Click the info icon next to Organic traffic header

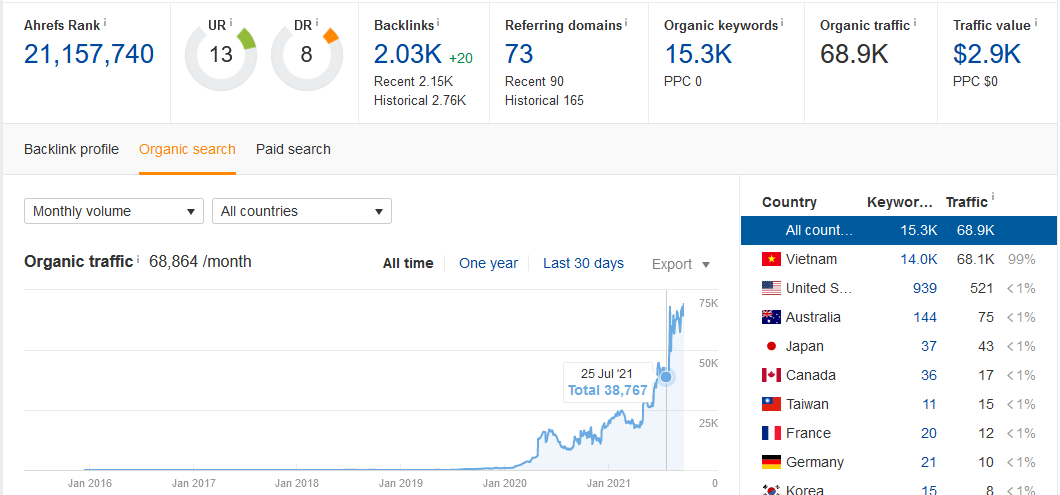click(x=915, y=22)
